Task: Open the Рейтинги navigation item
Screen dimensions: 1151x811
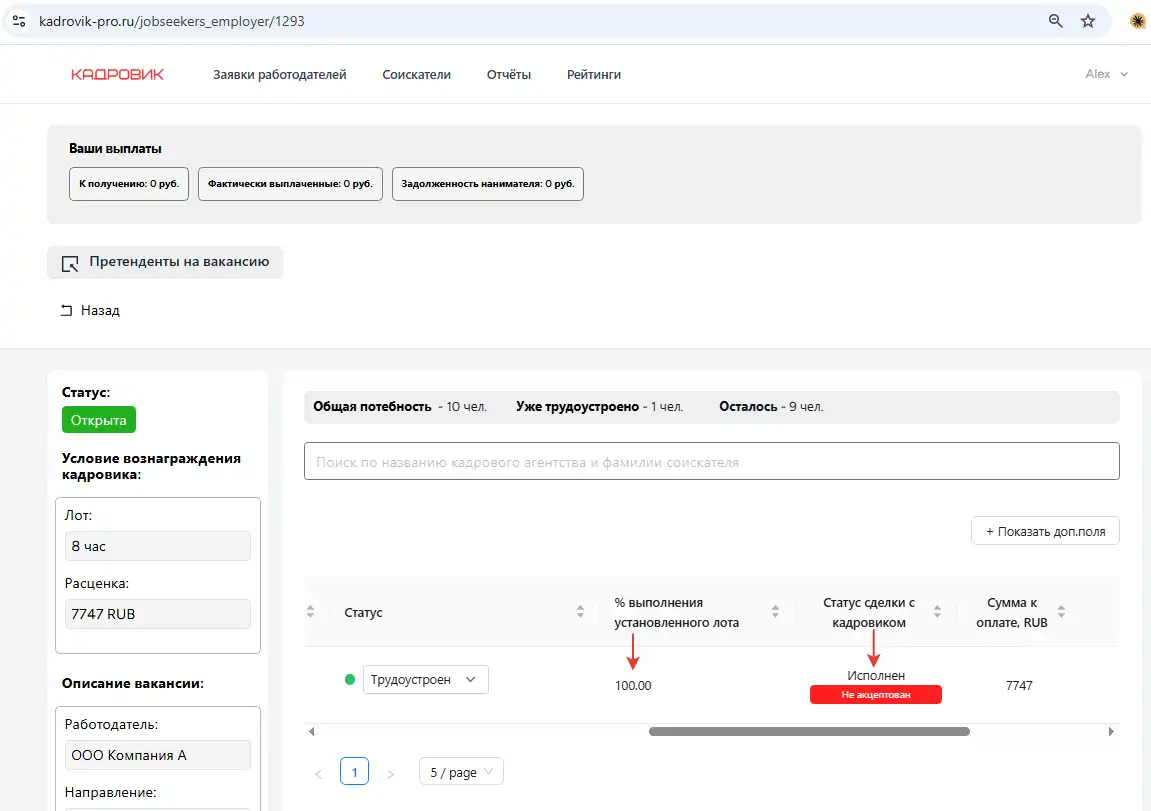Action: click(x=593, y=74)
